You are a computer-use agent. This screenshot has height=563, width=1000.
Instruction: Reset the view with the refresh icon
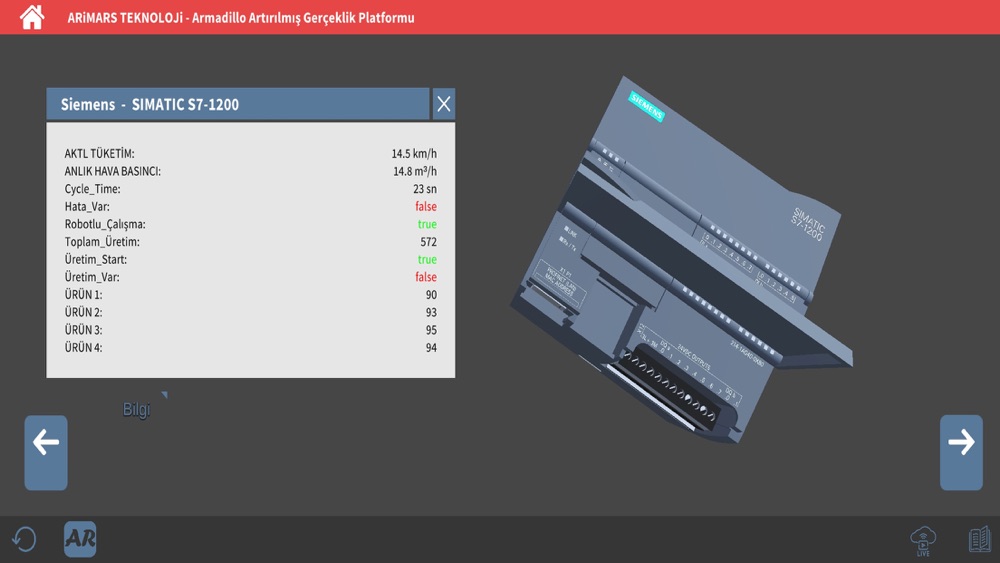[x=24, y=539]
